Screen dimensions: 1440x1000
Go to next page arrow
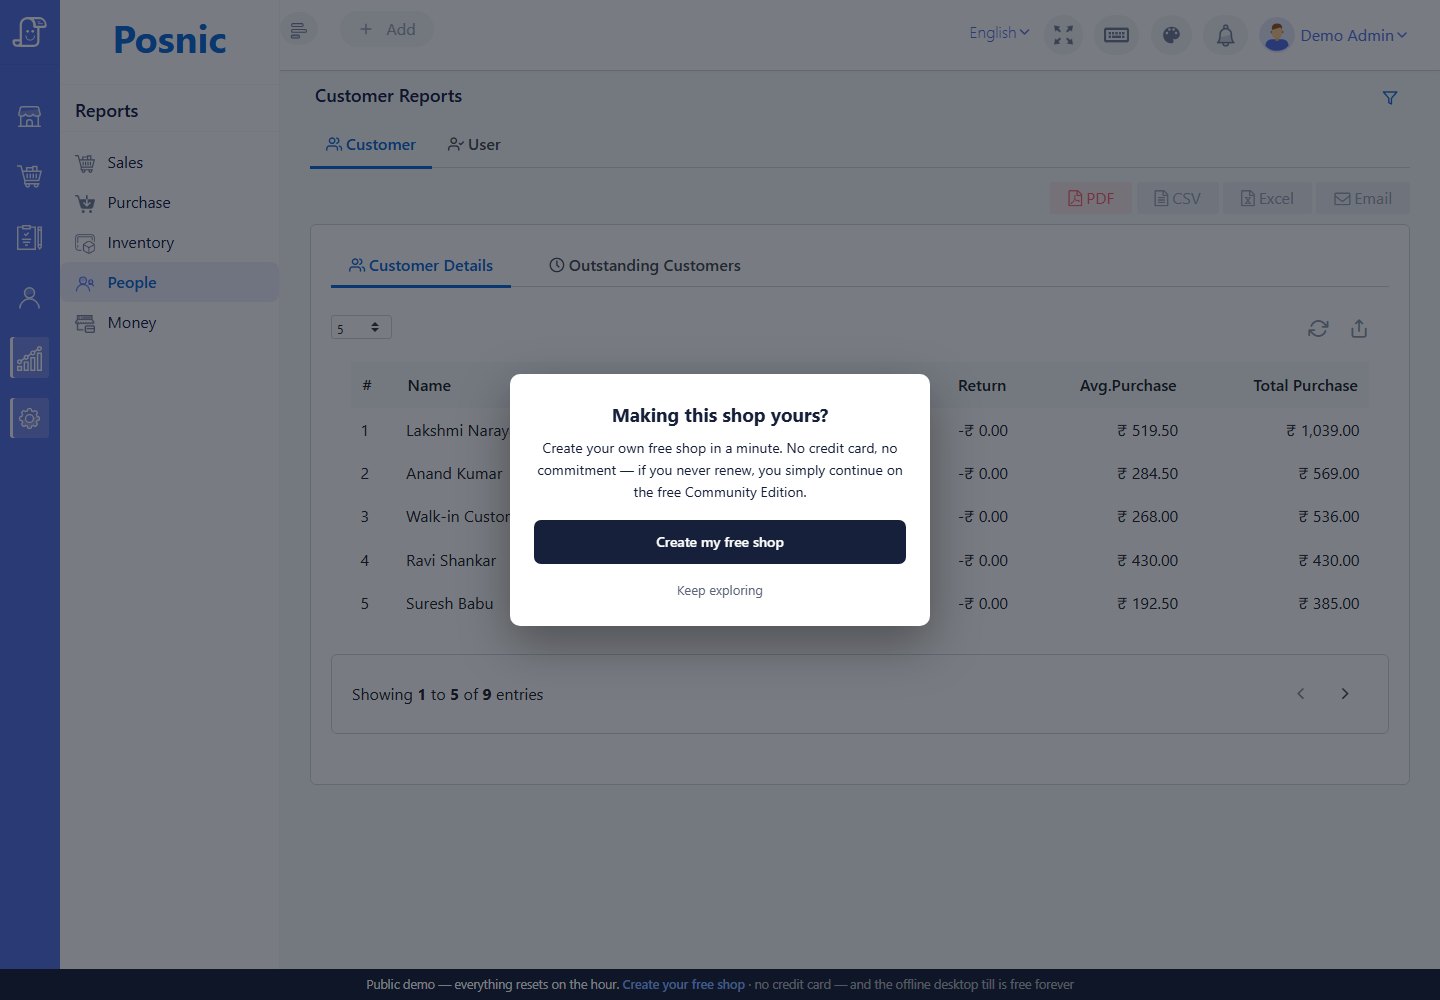1345,694
